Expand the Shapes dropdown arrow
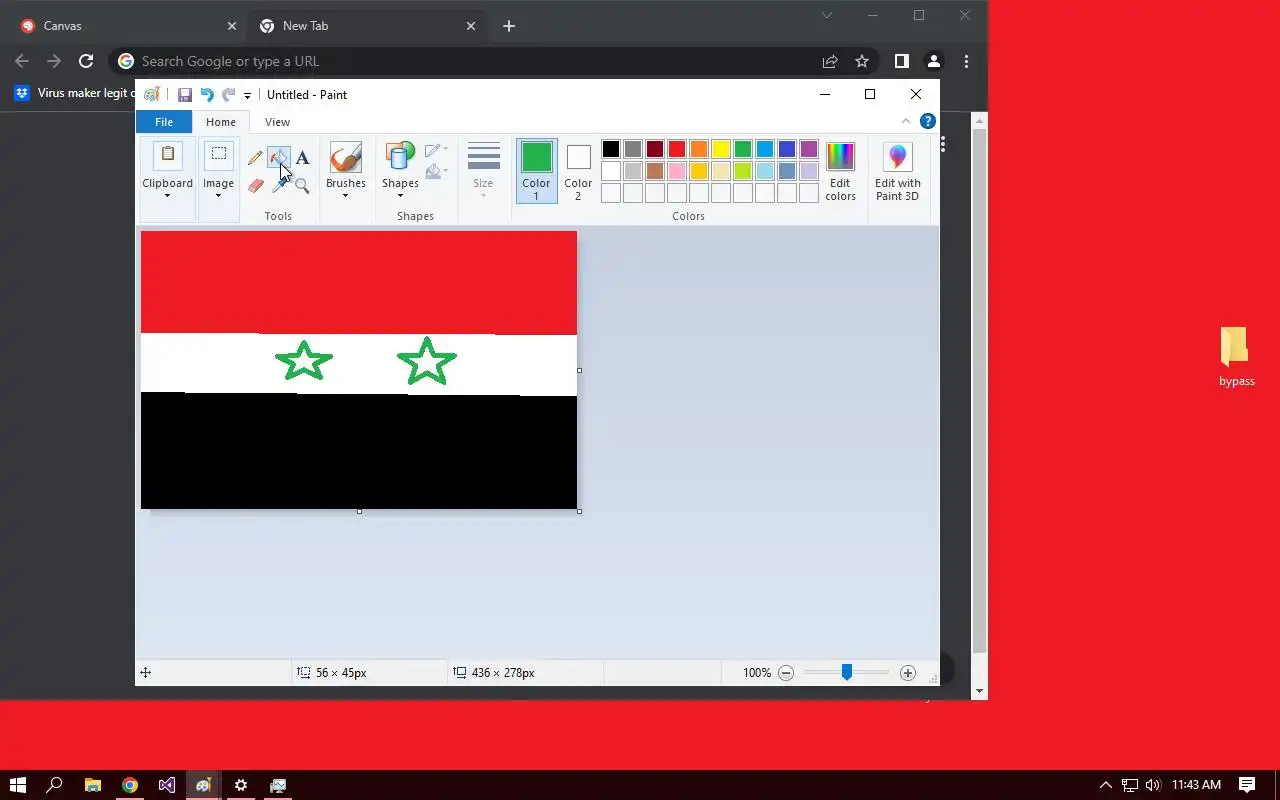This screenshot has height=800, width=1280. click(x=400, y=196)
